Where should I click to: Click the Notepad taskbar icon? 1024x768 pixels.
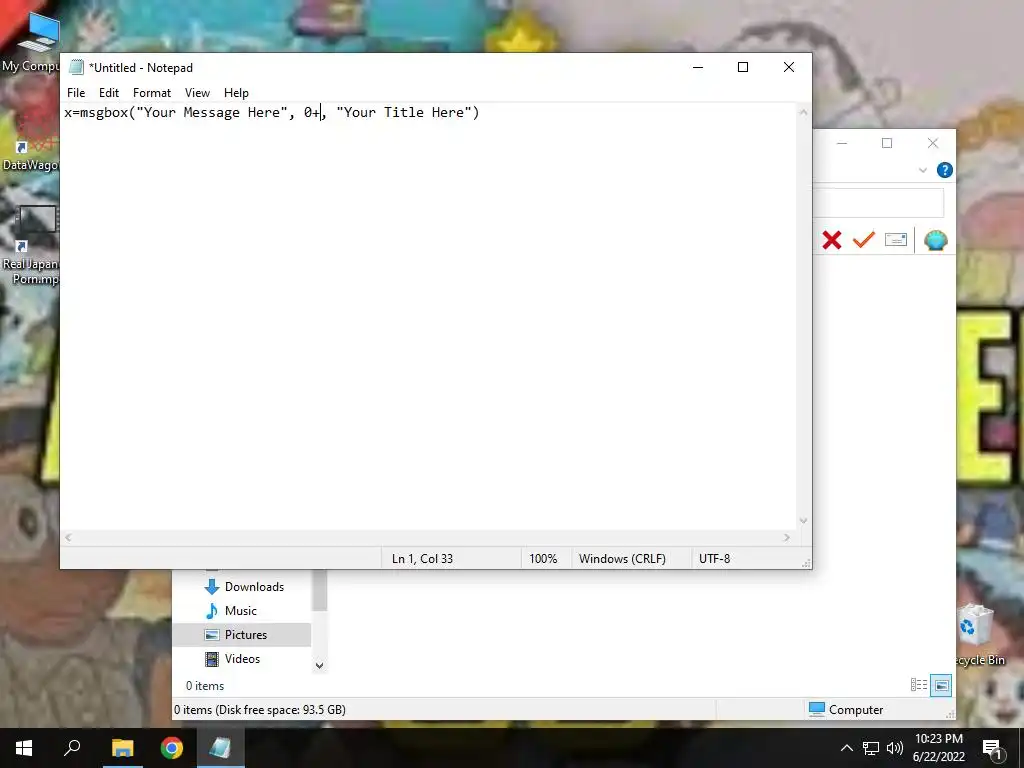pos(221,748)
